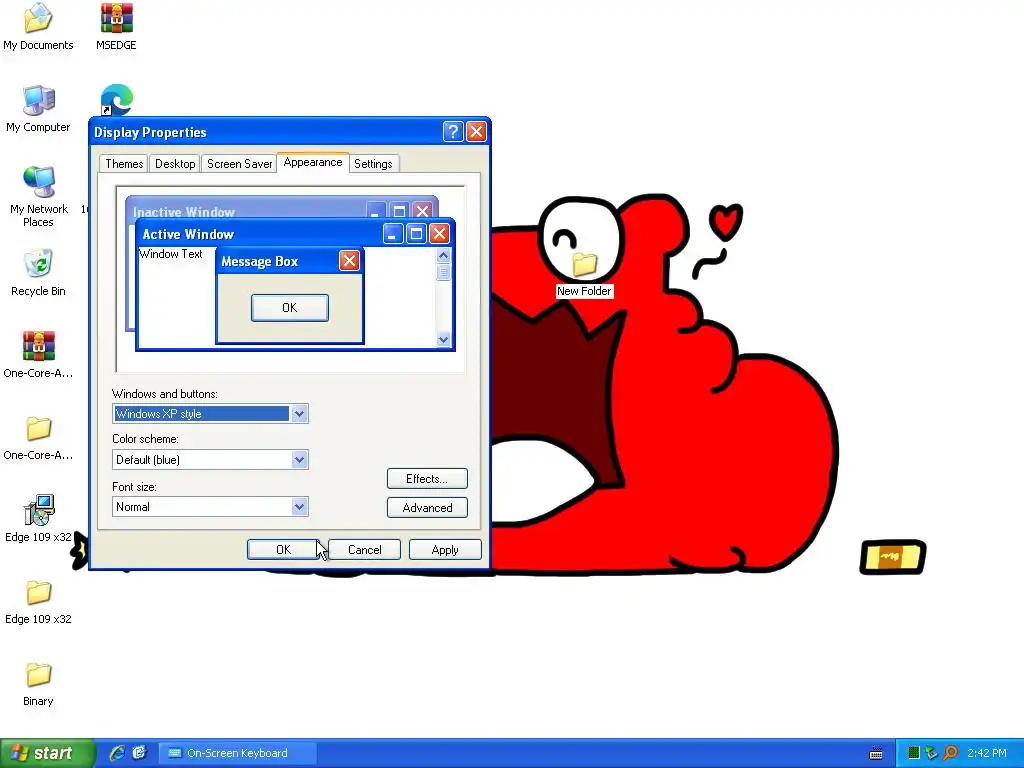Image resolution: width=1024 pixels, height=768 pixels.
Task: Select the My Network Places icon
Action: coord(39,196)
